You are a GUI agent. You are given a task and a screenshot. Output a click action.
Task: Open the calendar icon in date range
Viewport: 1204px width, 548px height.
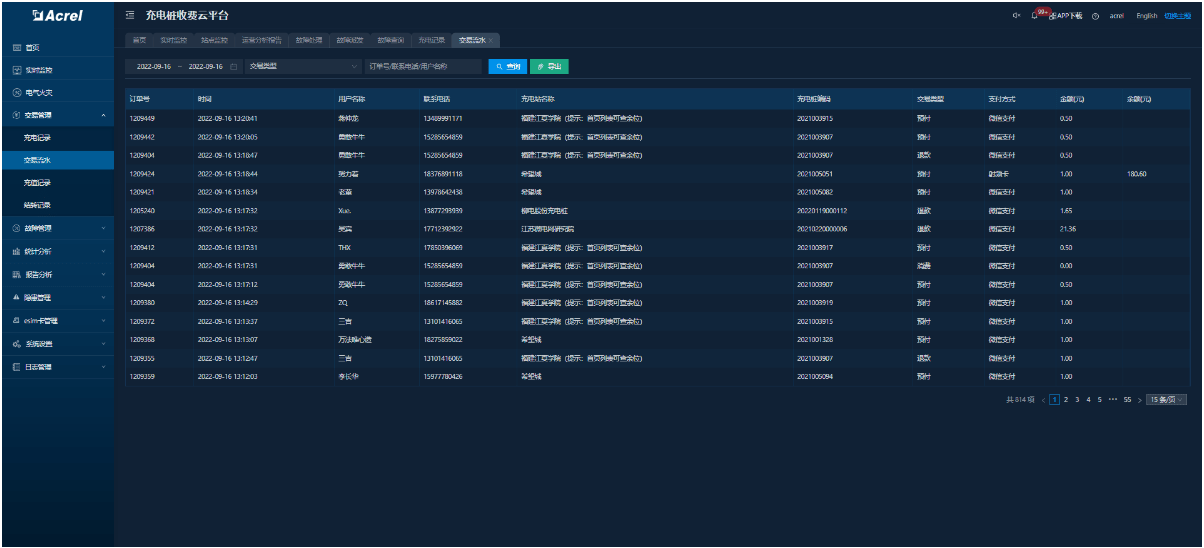(x=234, y=66)
